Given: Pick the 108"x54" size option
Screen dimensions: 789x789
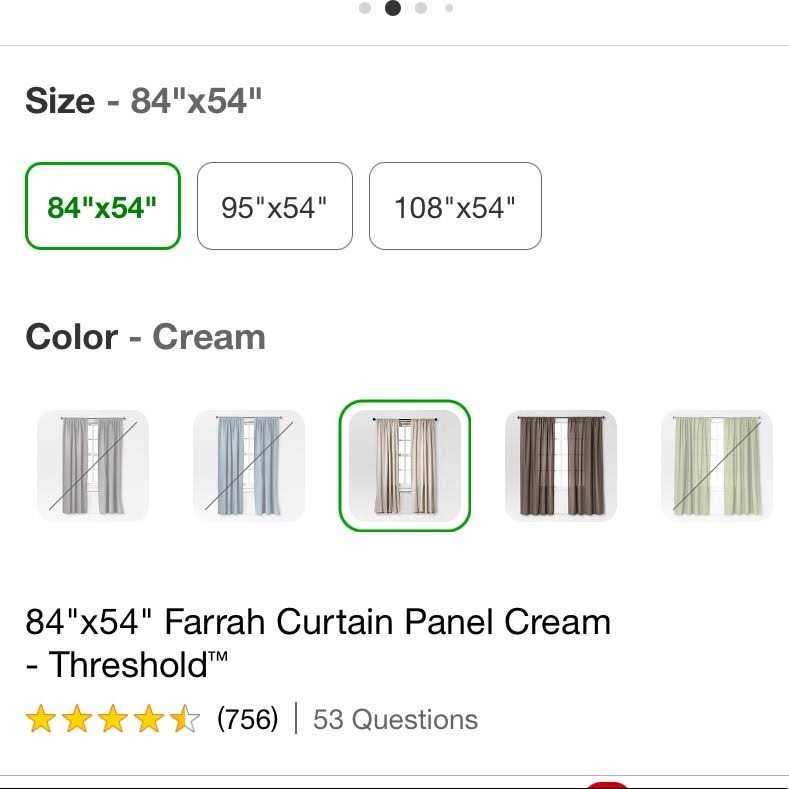Looking at the screenshot, I should coord(455,206).
